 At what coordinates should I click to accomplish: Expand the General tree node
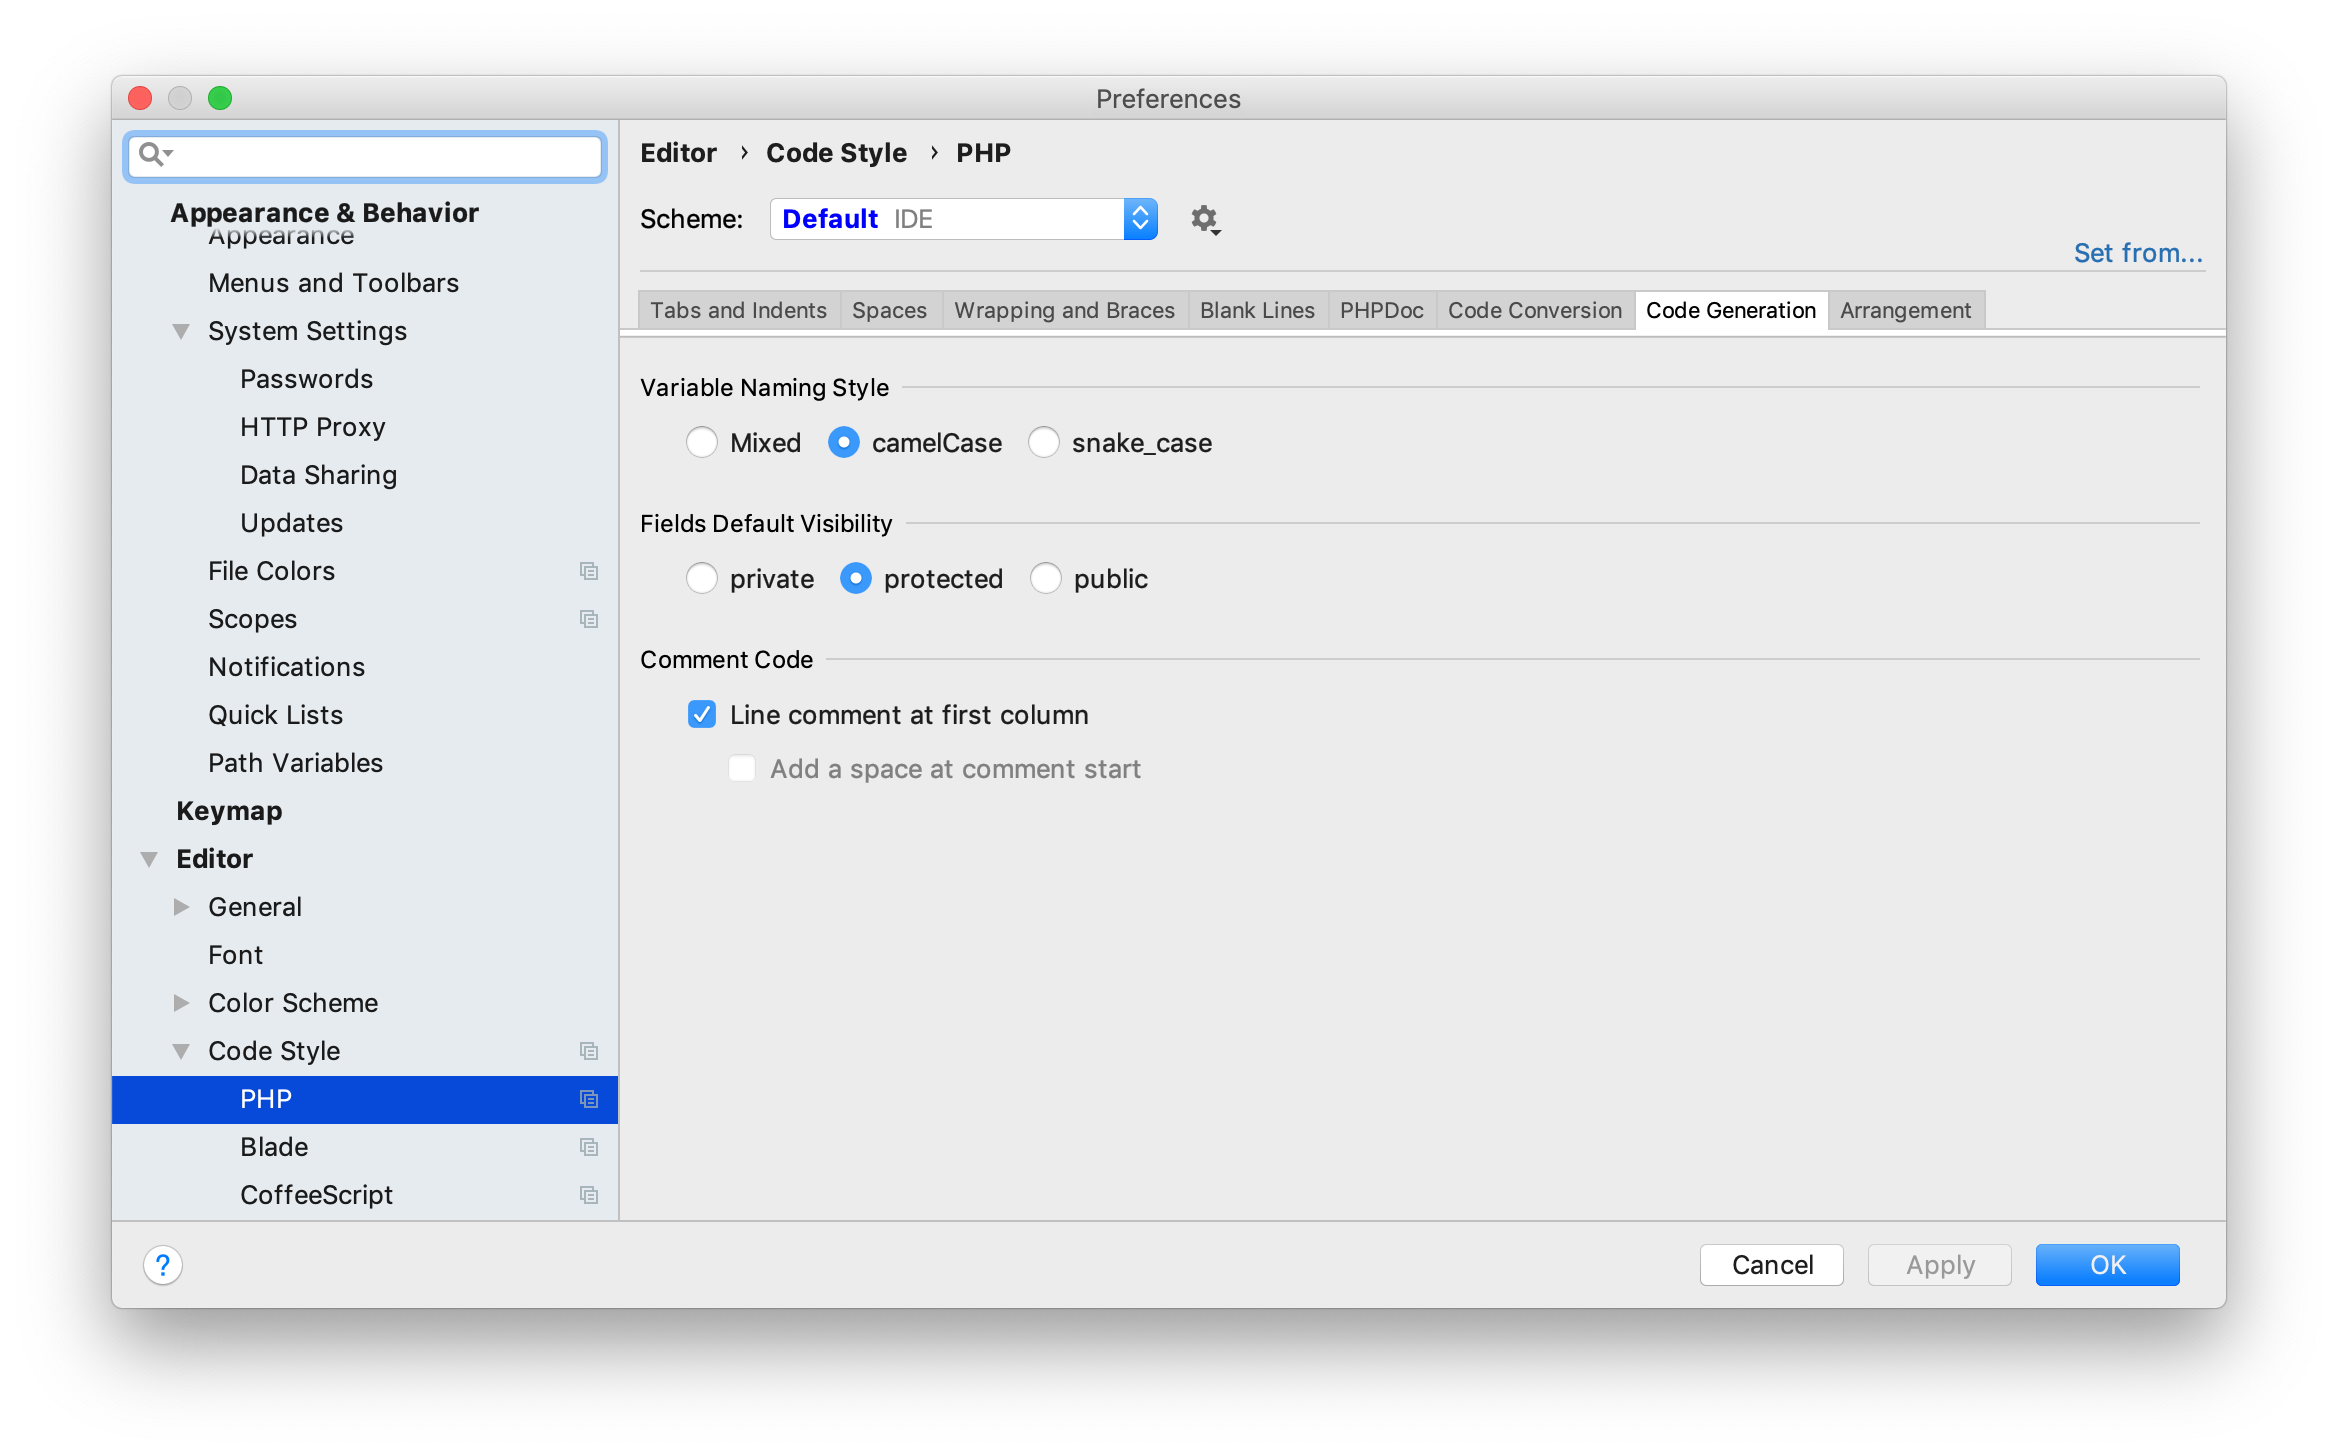(181, 907)
